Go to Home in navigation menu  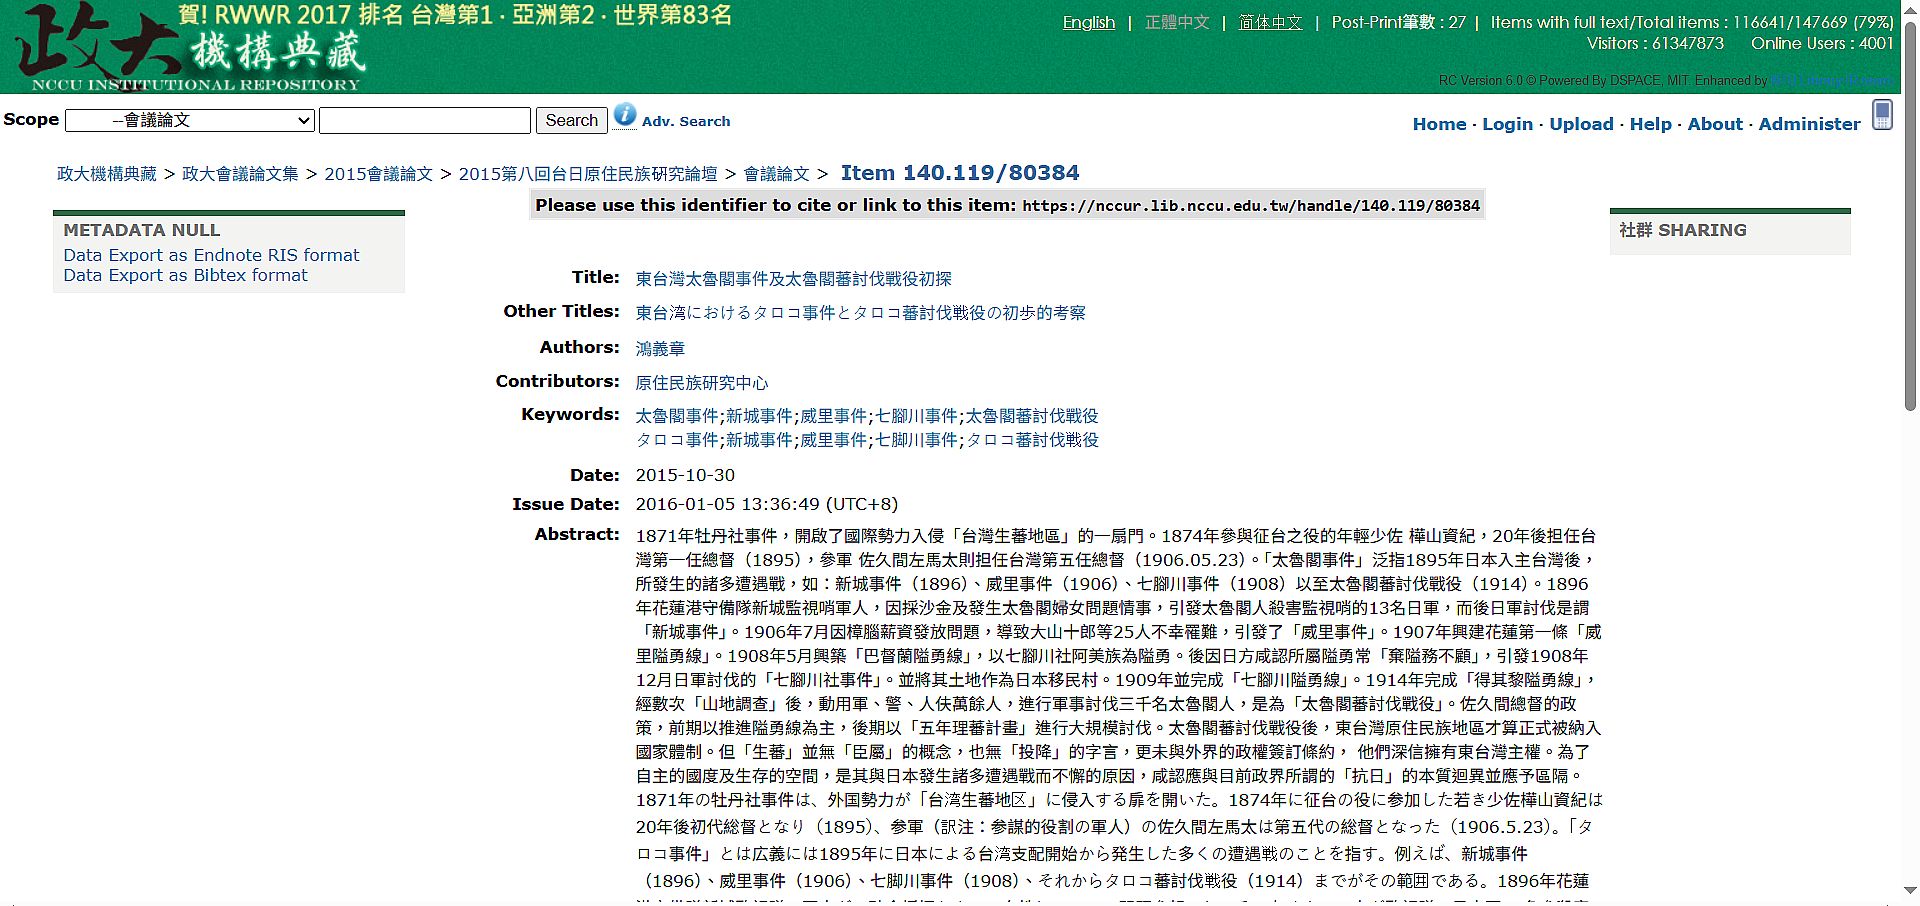point(1439,124)
